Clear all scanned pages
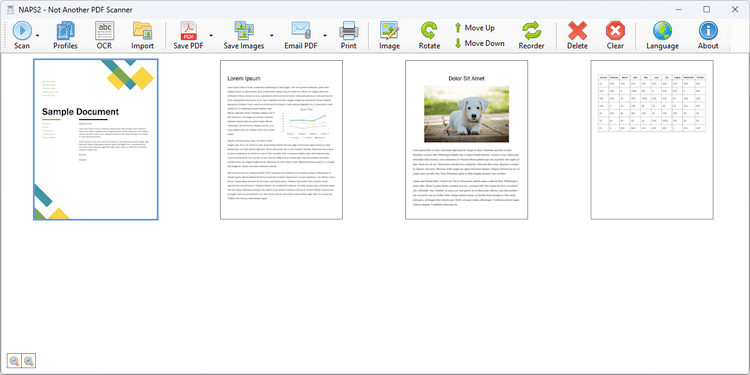 coord(615,36)
